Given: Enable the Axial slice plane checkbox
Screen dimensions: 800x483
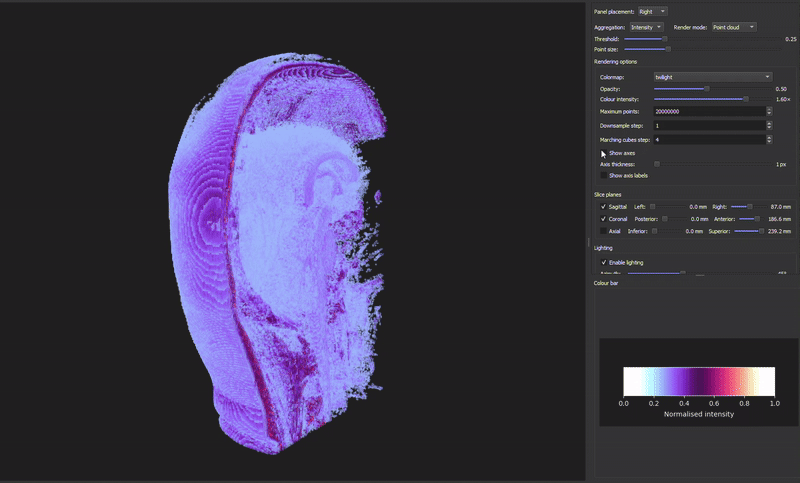Looking at the screenshot, I should 604,231.
